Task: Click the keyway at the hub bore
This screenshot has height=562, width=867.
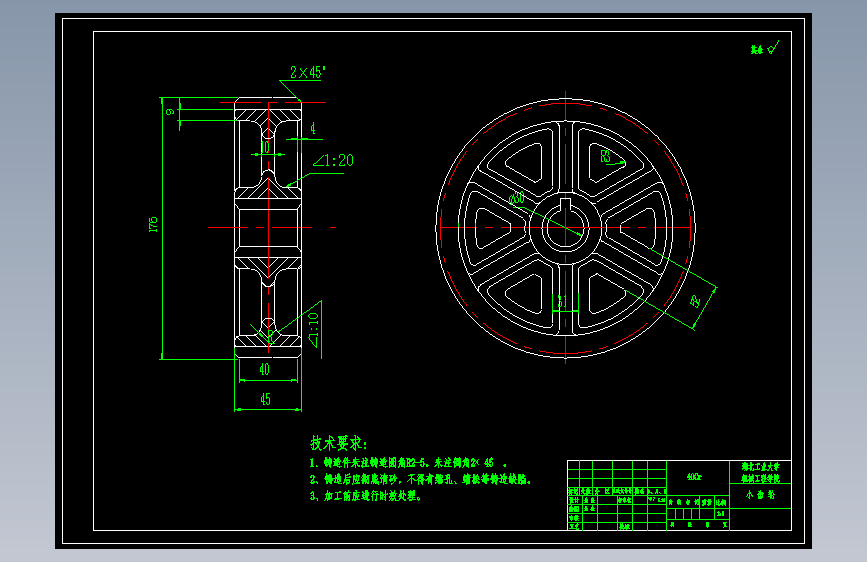Action: (566, 204)
